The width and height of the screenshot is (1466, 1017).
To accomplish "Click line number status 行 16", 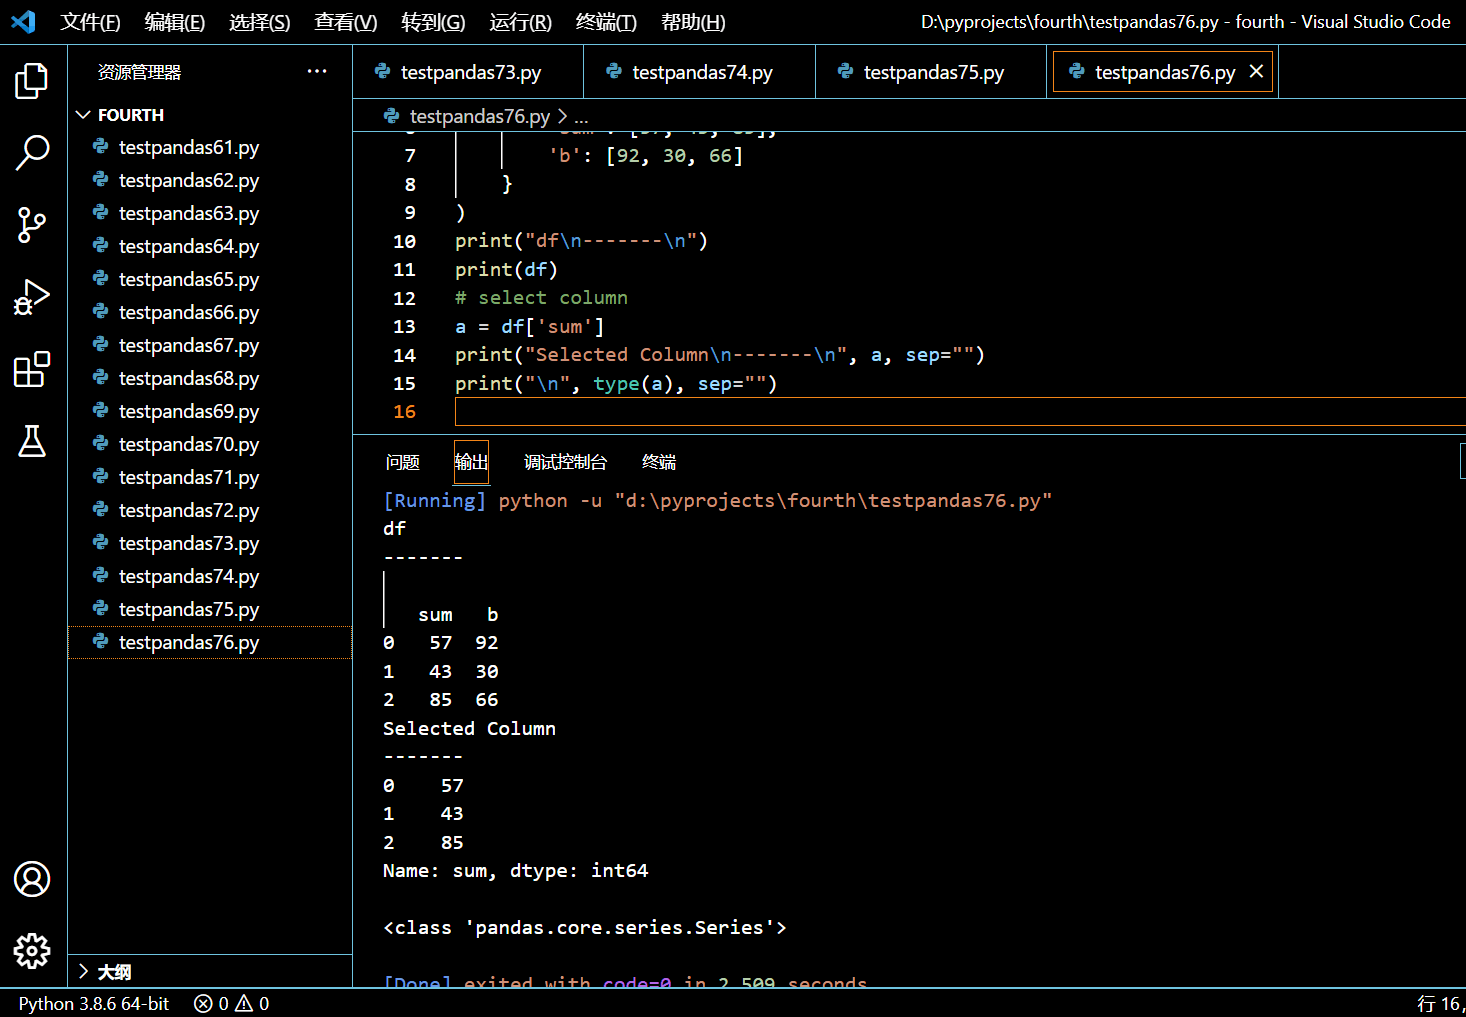I will click(1441, 1003).
